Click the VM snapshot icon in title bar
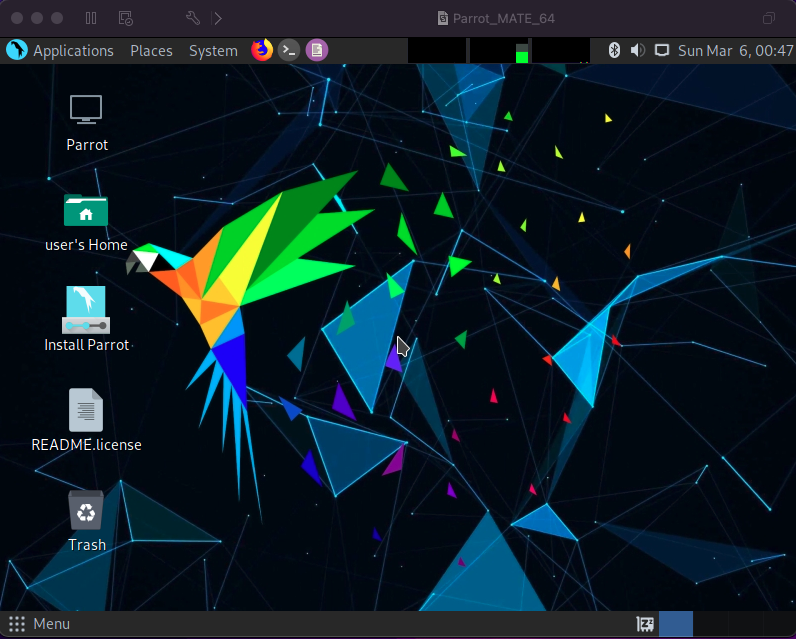Viewport: 796px width, 639px height. pos(125,18)
